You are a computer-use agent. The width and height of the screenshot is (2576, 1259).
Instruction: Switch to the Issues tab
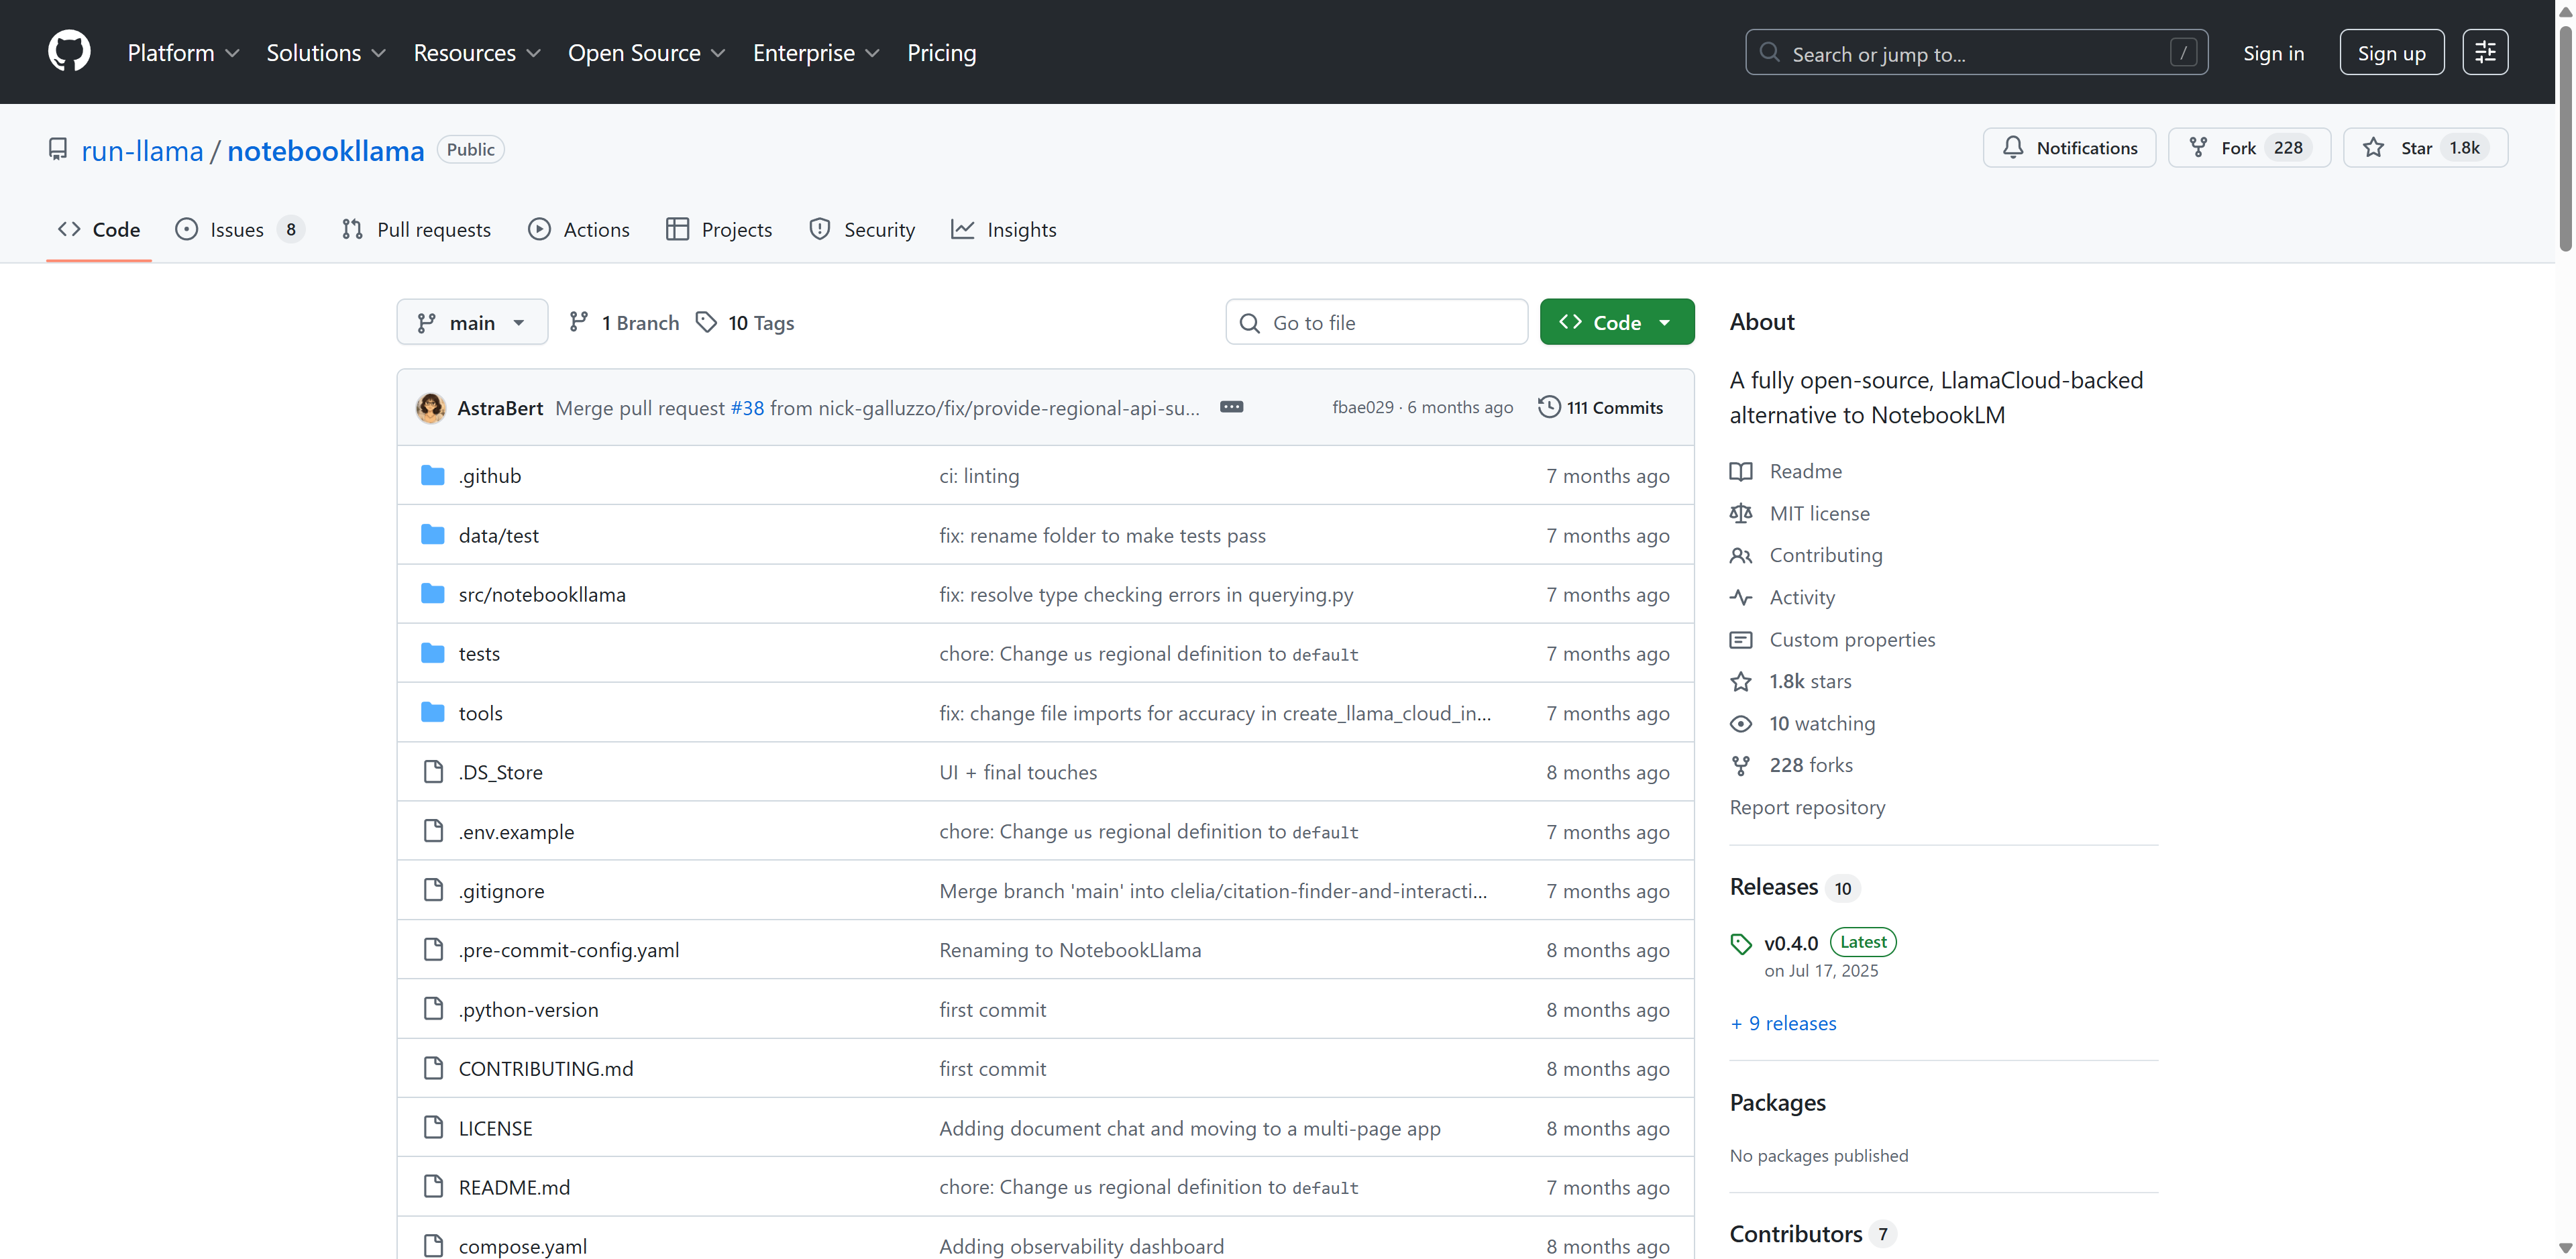tap(237, 230)
